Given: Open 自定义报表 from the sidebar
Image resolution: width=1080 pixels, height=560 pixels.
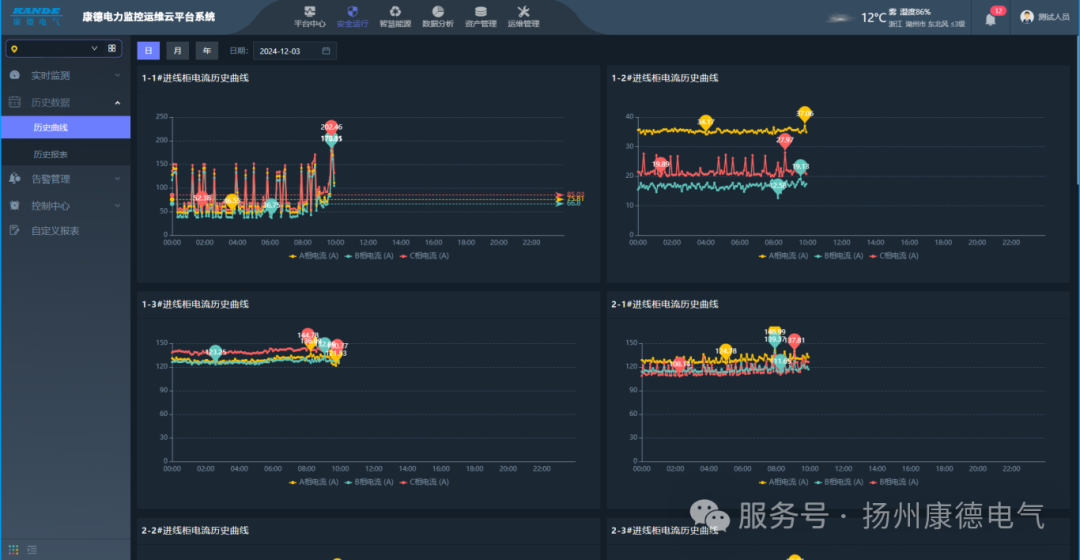Looking at the screenshot, I should point(55,231).
